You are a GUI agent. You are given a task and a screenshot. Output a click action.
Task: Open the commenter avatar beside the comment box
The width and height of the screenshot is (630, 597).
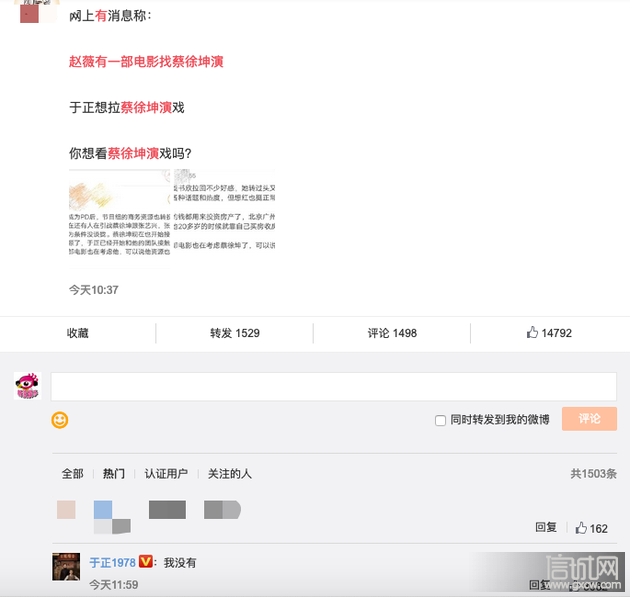(28, 386)
